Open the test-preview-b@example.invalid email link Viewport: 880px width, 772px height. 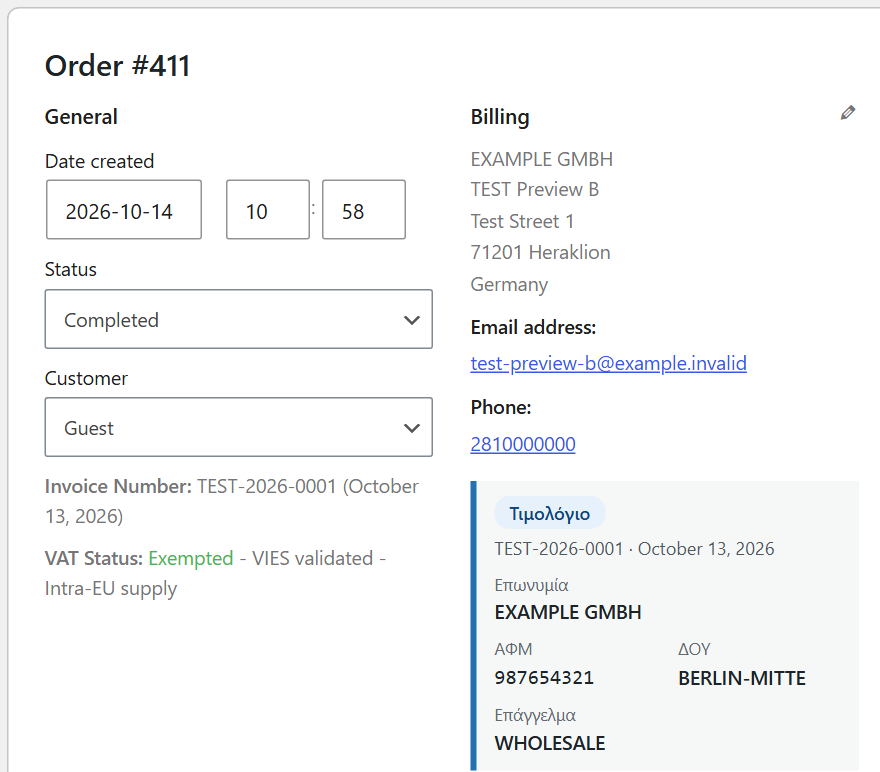608,364
